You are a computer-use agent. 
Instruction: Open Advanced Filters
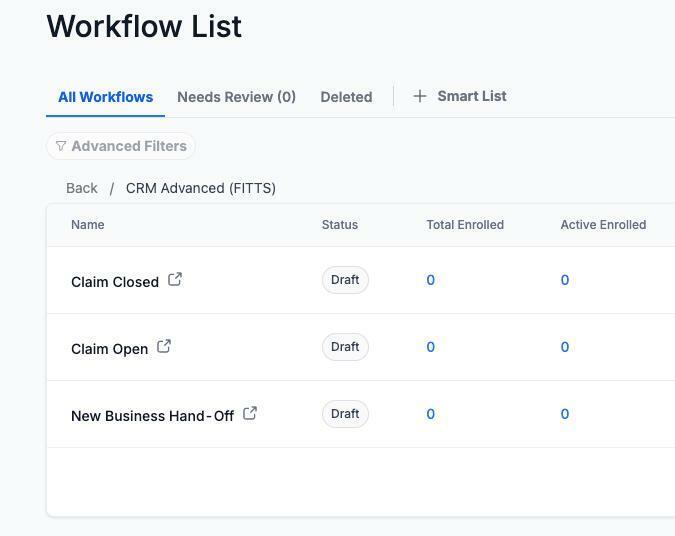point(121,146)
